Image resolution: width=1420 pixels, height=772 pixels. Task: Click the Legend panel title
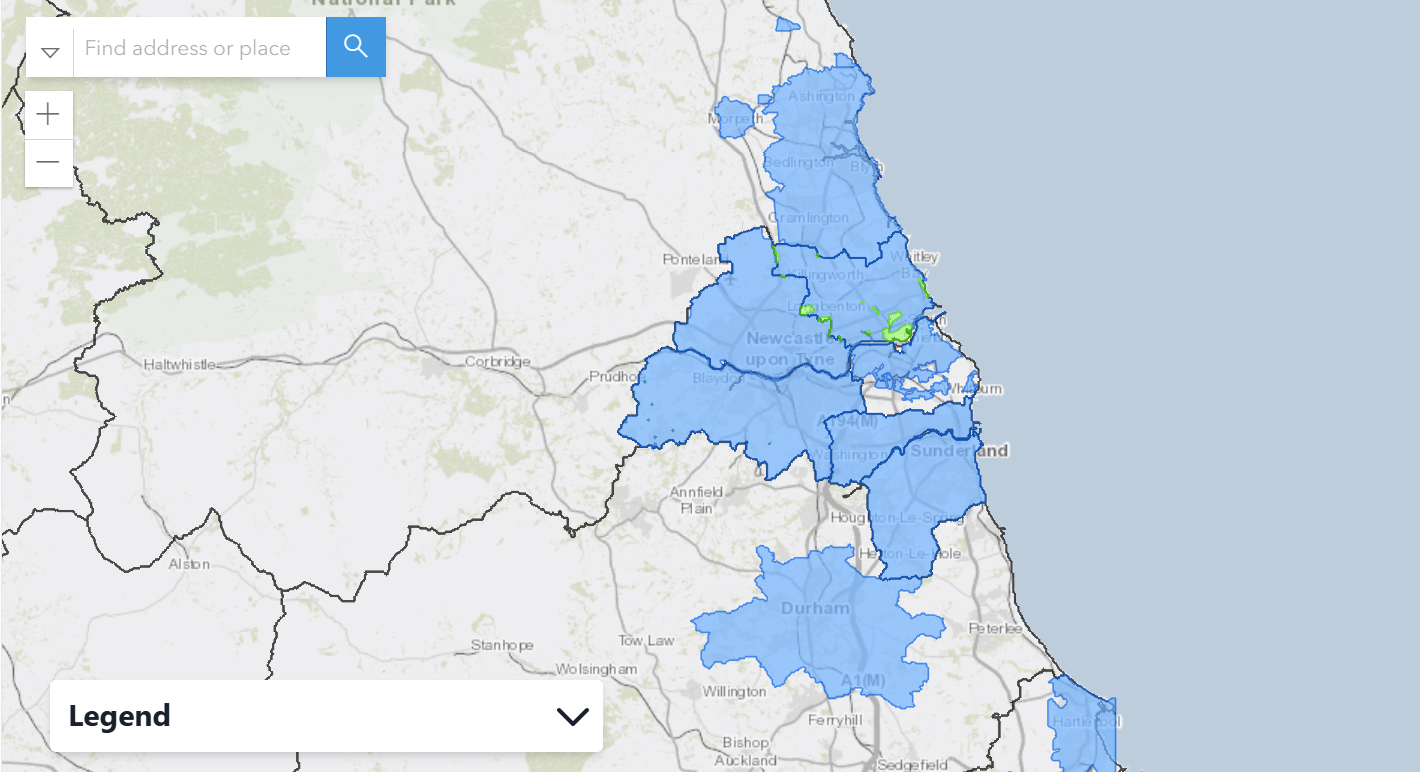[x=120, y=716]
